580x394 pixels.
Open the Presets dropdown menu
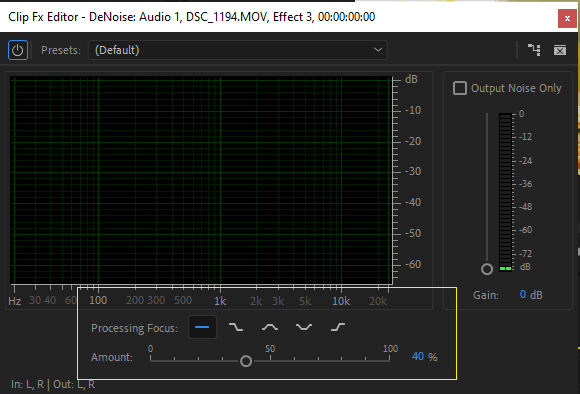click(238, 50)
